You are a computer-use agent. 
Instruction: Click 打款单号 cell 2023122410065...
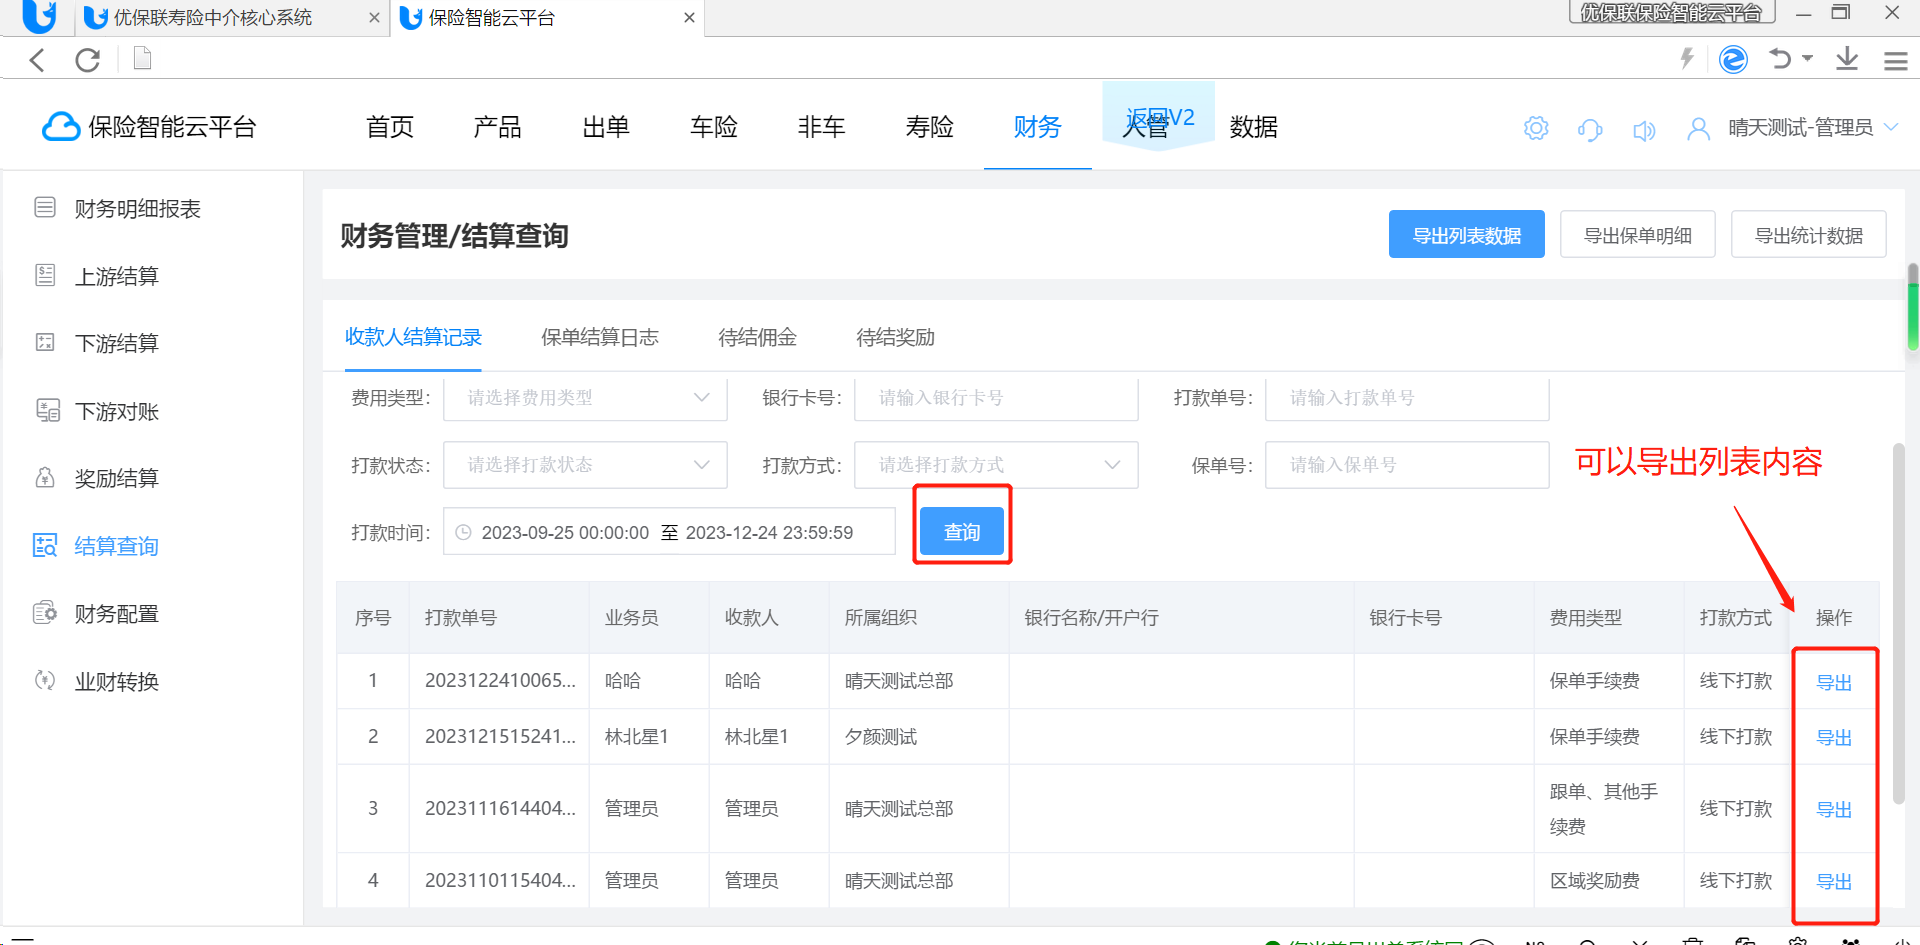[x=500, y=681]
